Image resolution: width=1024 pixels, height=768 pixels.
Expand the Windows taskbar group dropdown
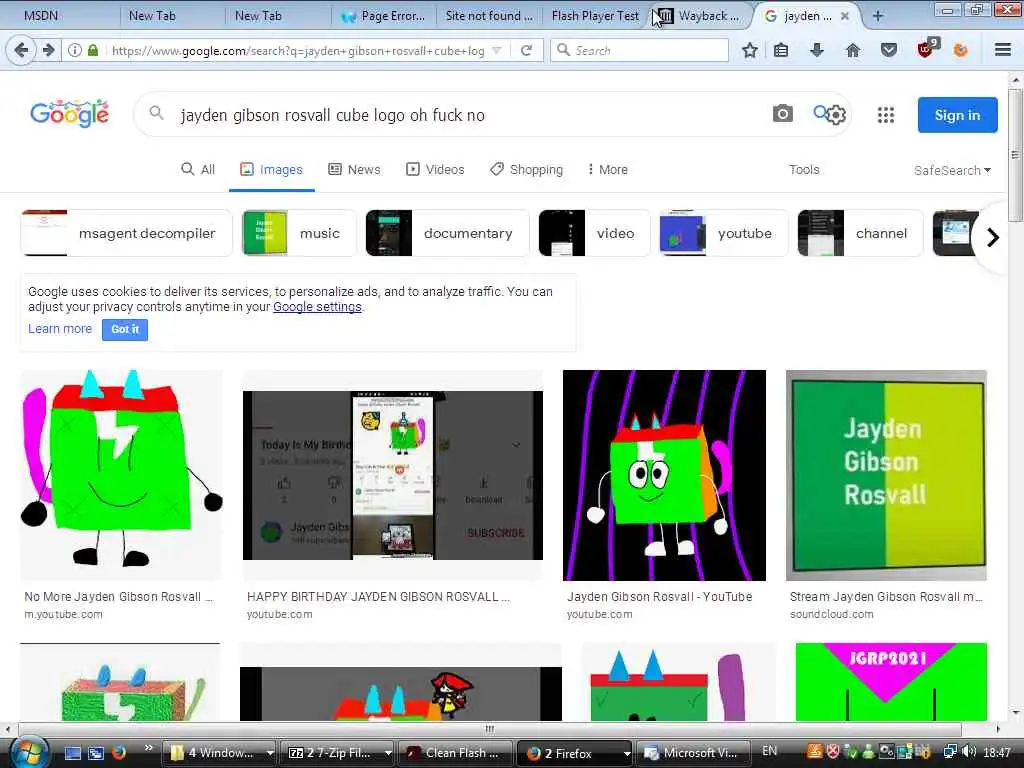(270, 753)
